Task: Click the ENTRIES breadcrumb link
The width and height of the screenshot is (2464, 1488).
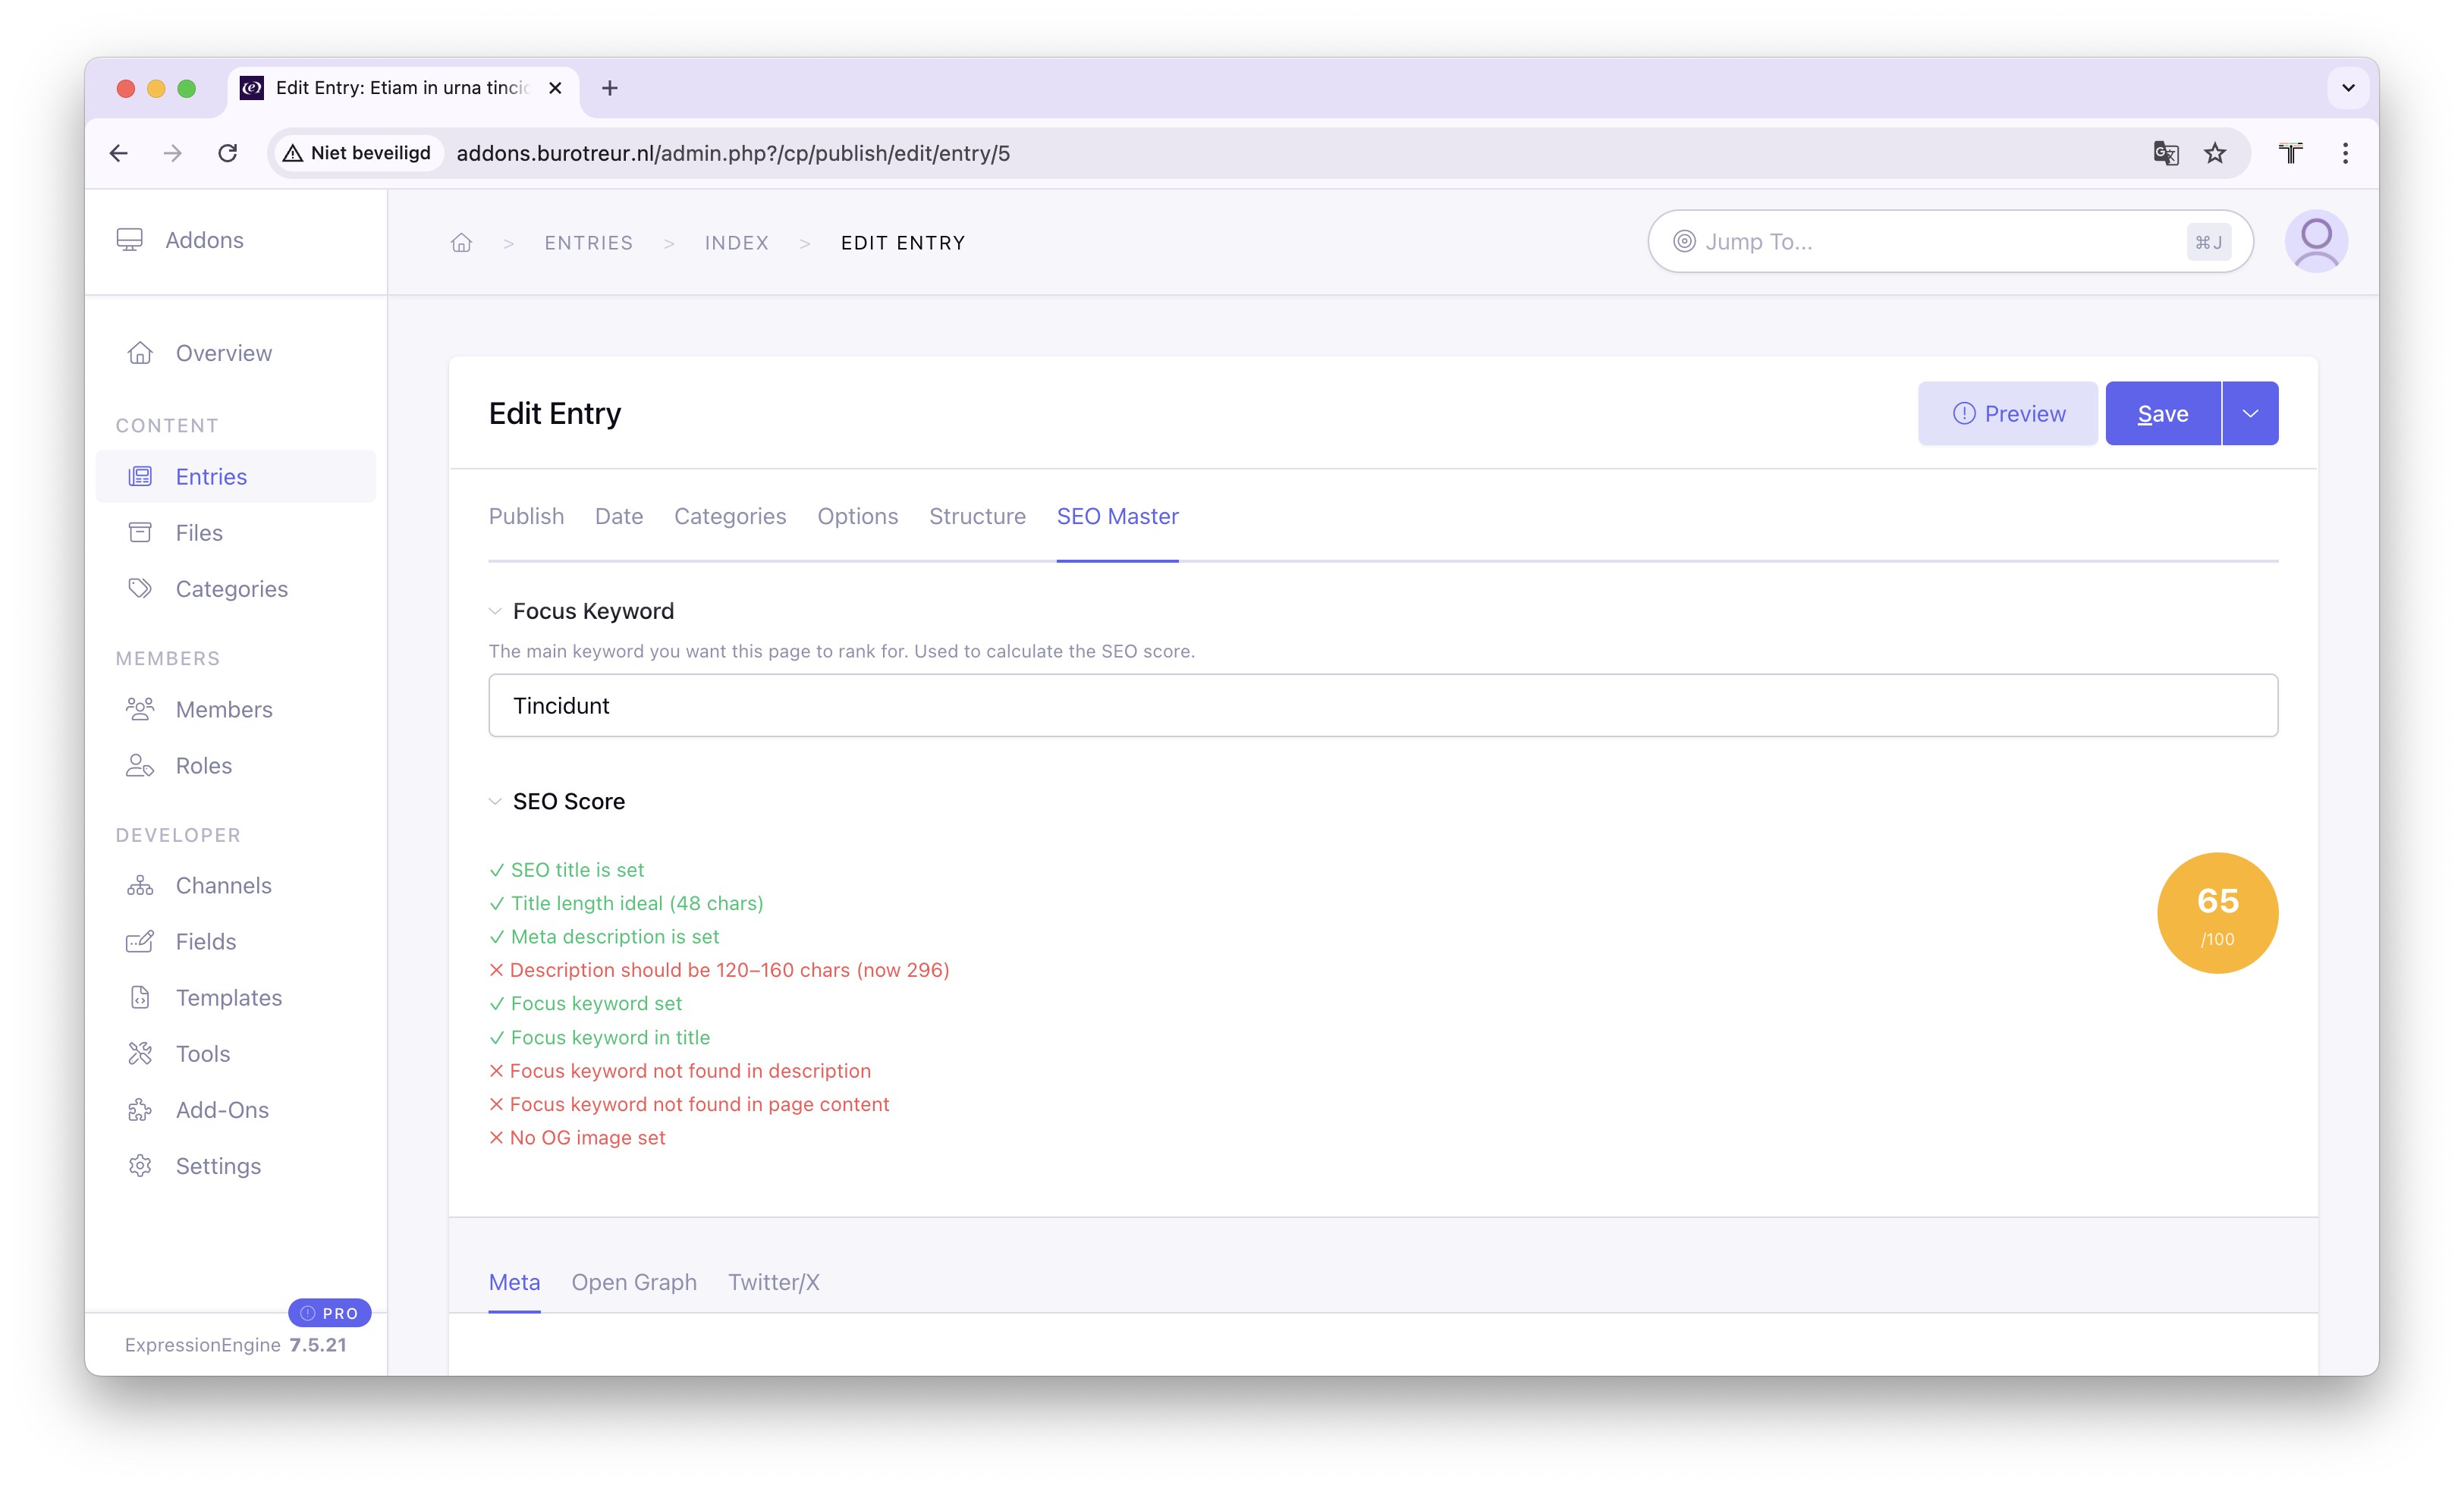Action: pyautogui.click(x=588, y=243)
